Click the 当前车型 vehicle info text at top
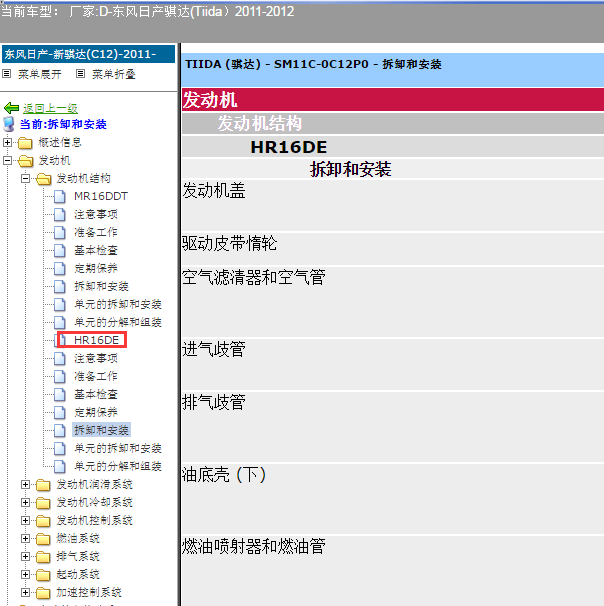The width and height of the screenshot is (604, 606). click(x=148, y=12)
